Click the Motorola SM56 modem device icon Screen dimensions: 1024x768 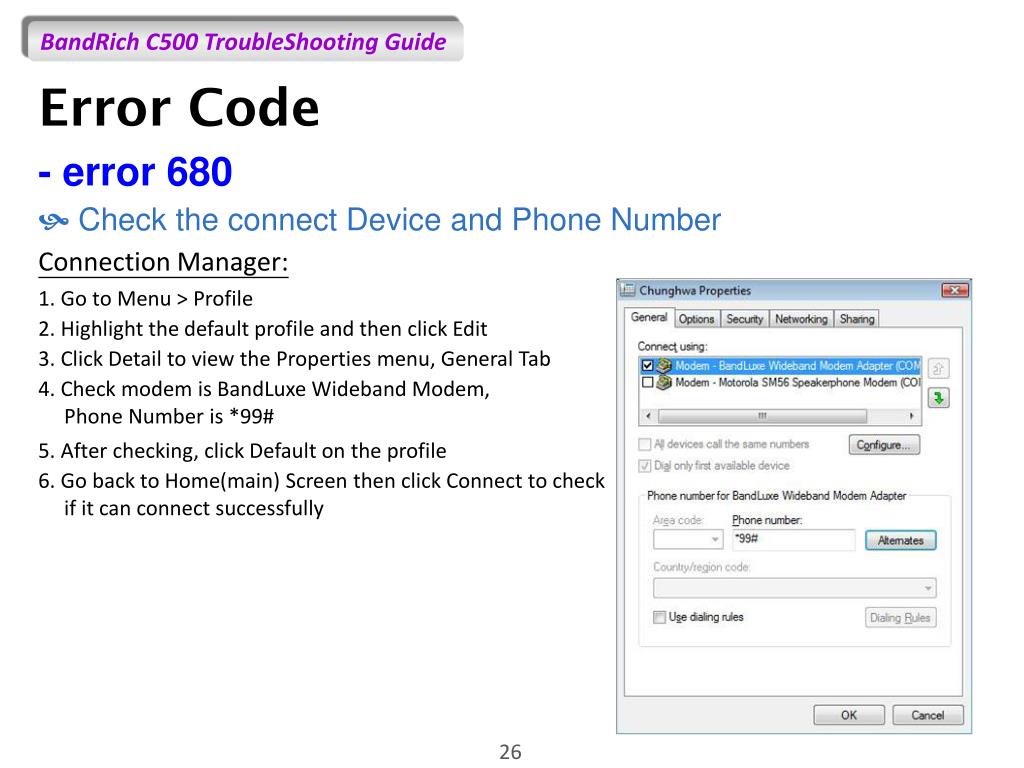pyautogui.click(x=664, y=383)
